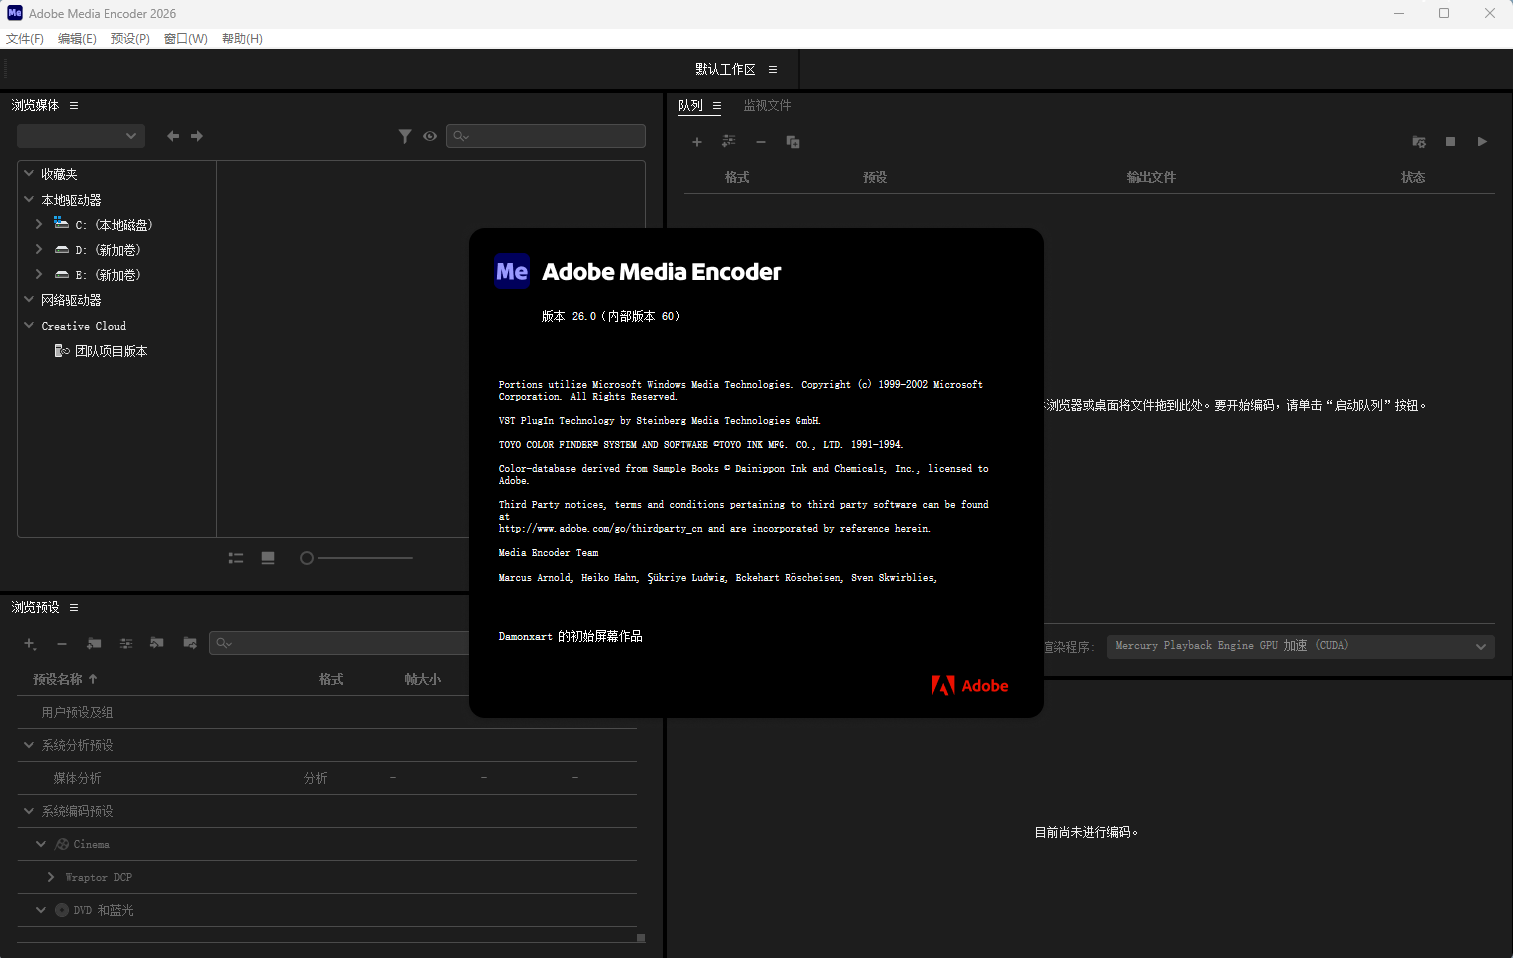Click the stop queue icon
This screenshot has height=958, width=1513.
(1450, 141)
